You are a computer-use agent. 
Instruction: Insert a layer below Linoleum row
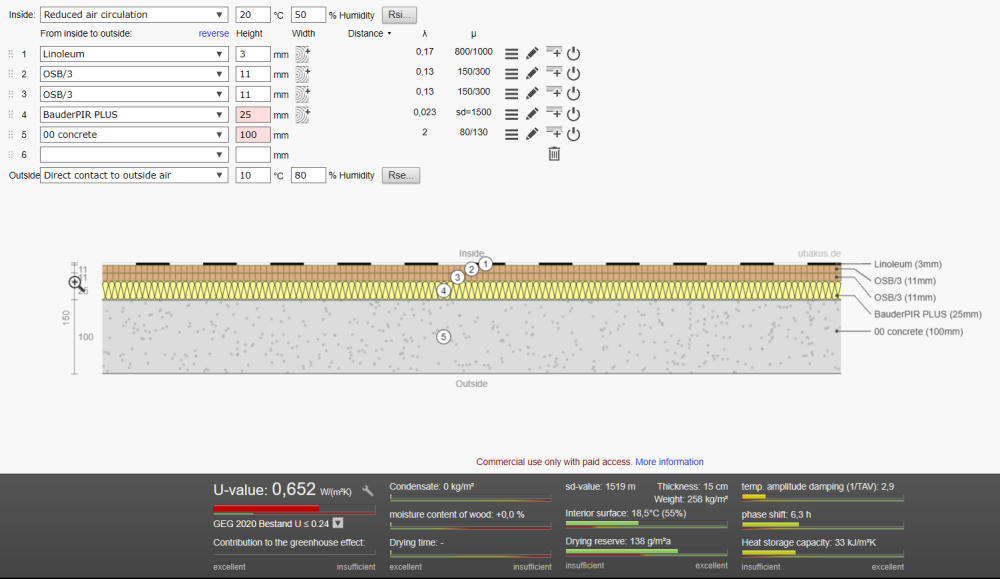point(554,52)
